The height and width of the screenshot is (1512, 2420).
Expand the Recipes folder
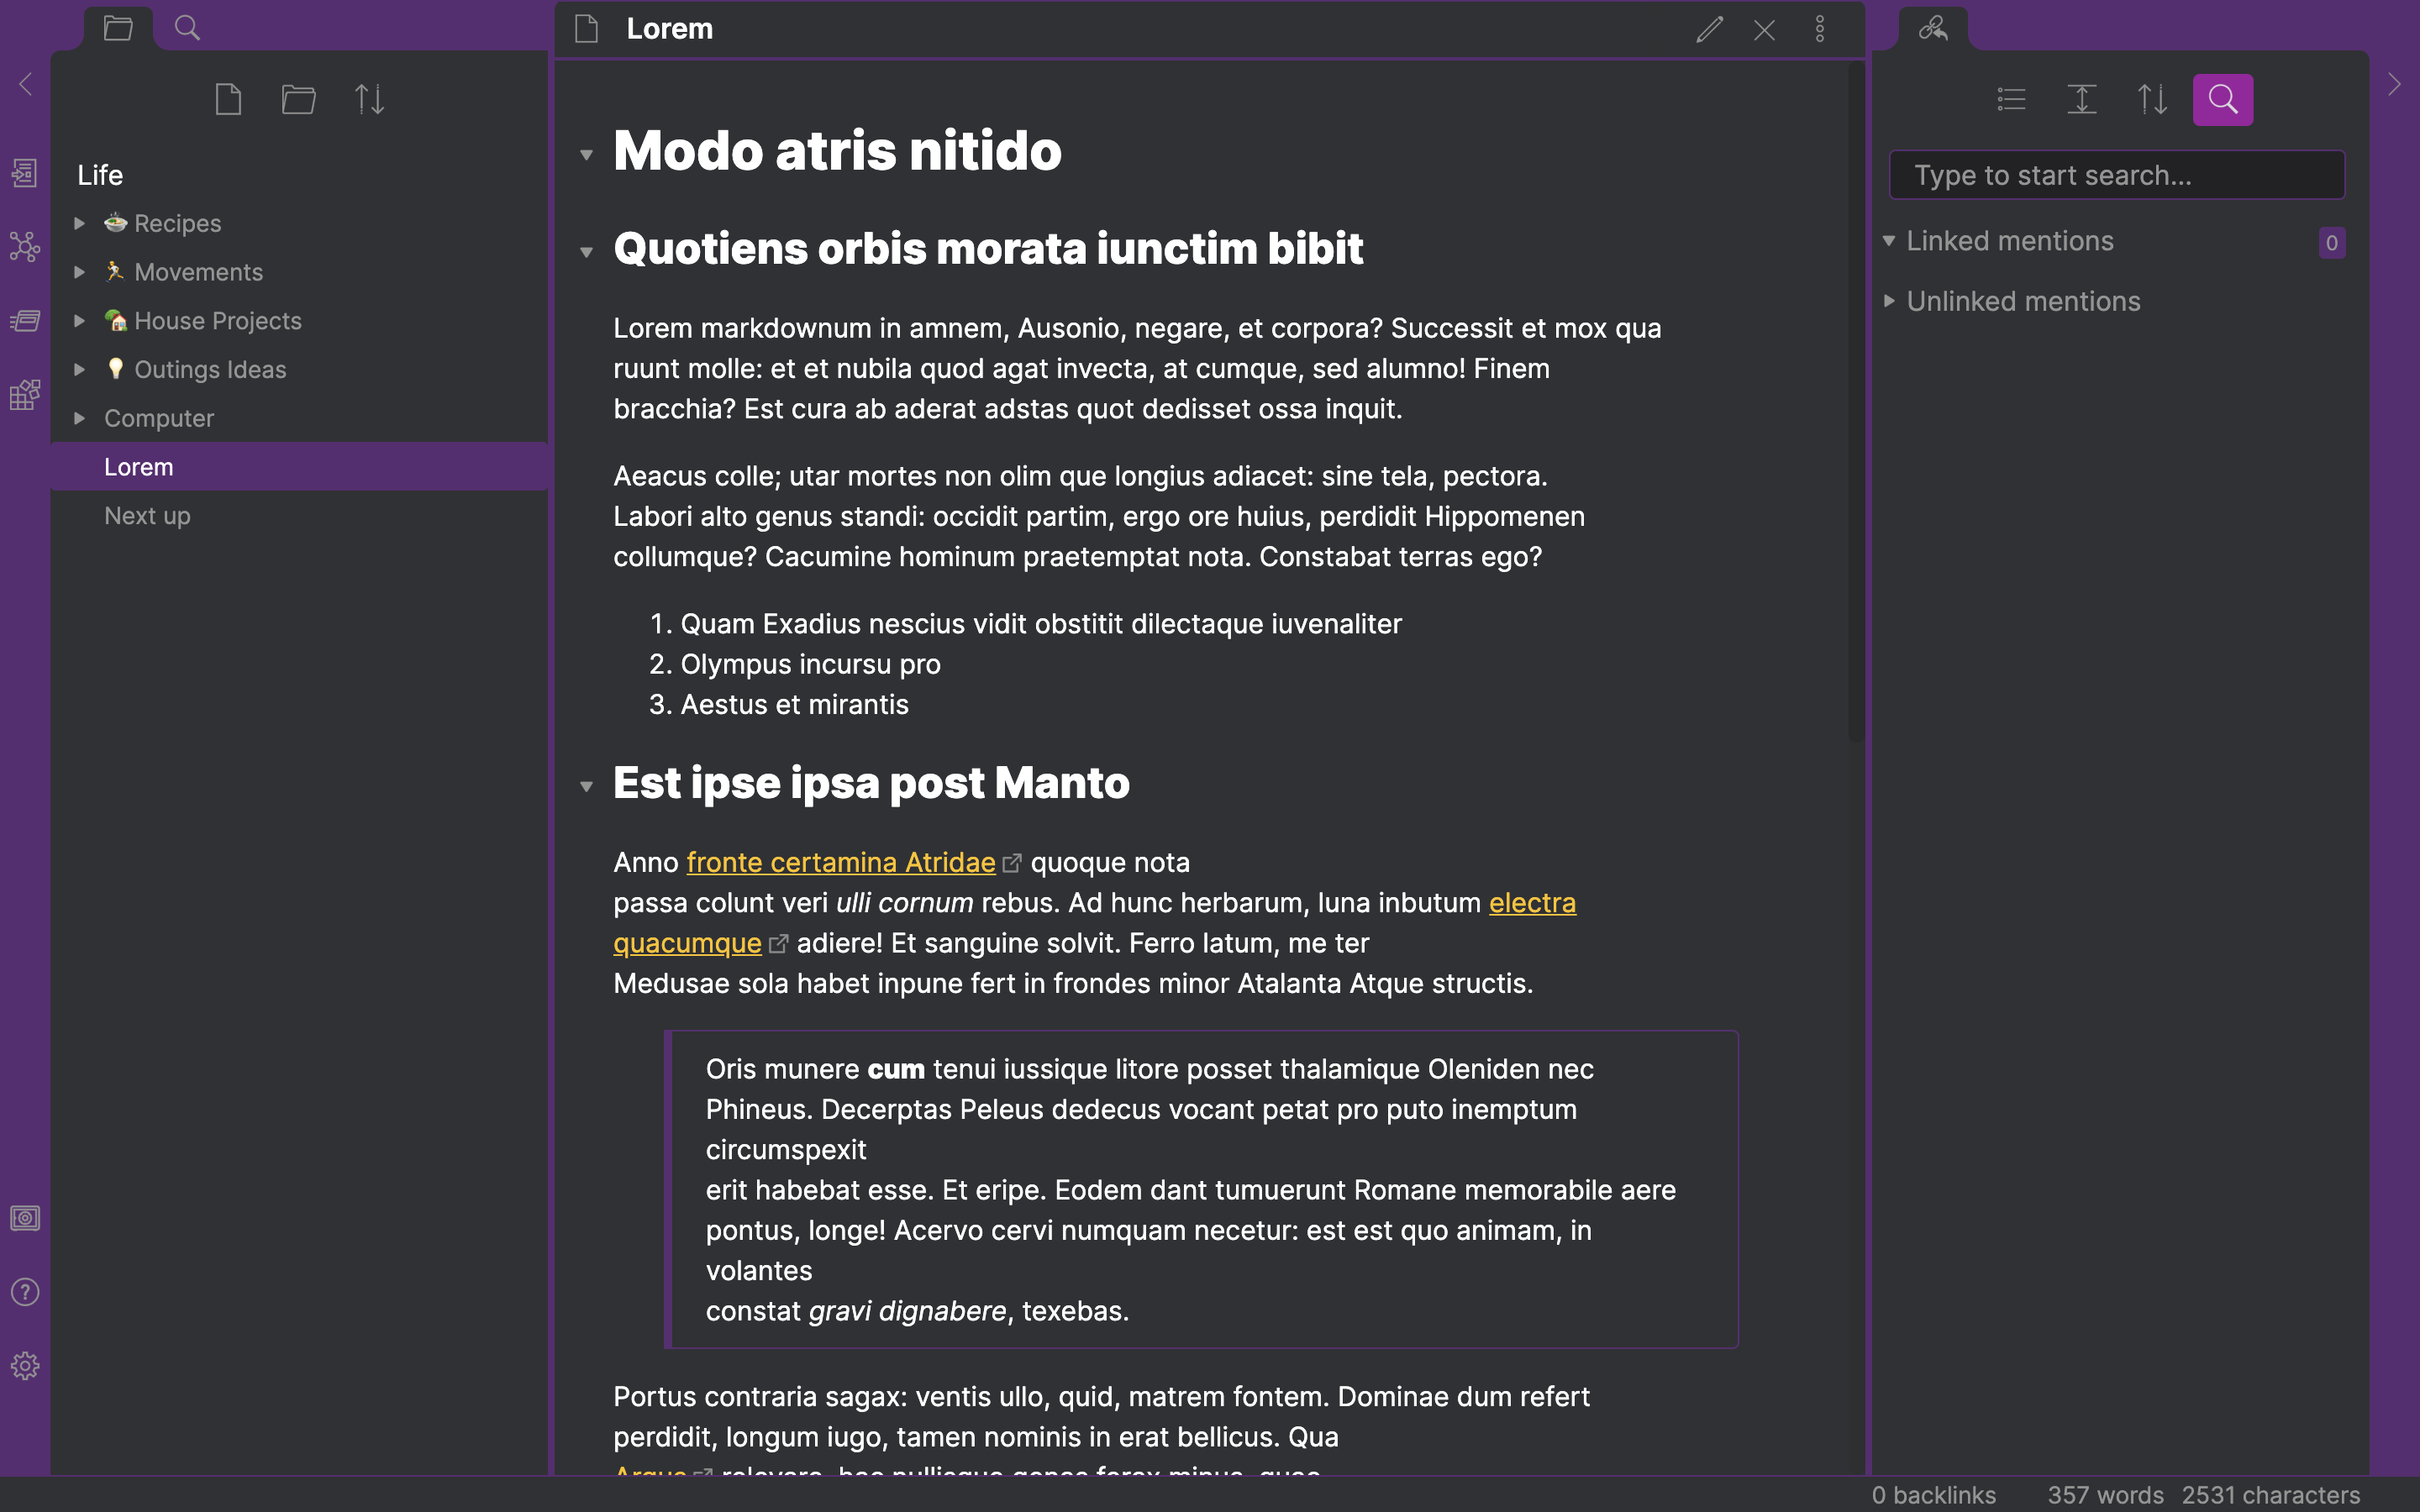(80, 223)
